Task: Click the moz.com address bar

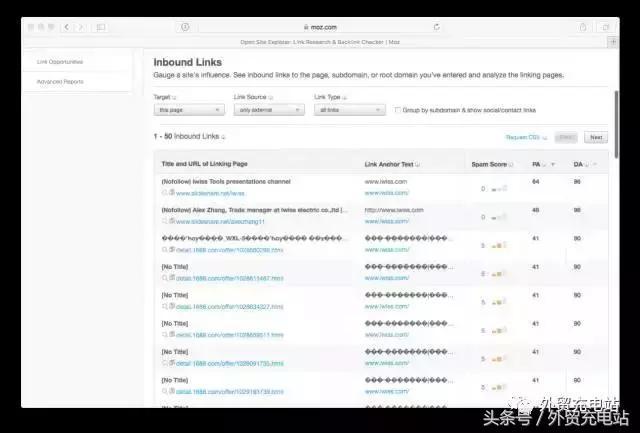Action: click(x=320, y=27)
